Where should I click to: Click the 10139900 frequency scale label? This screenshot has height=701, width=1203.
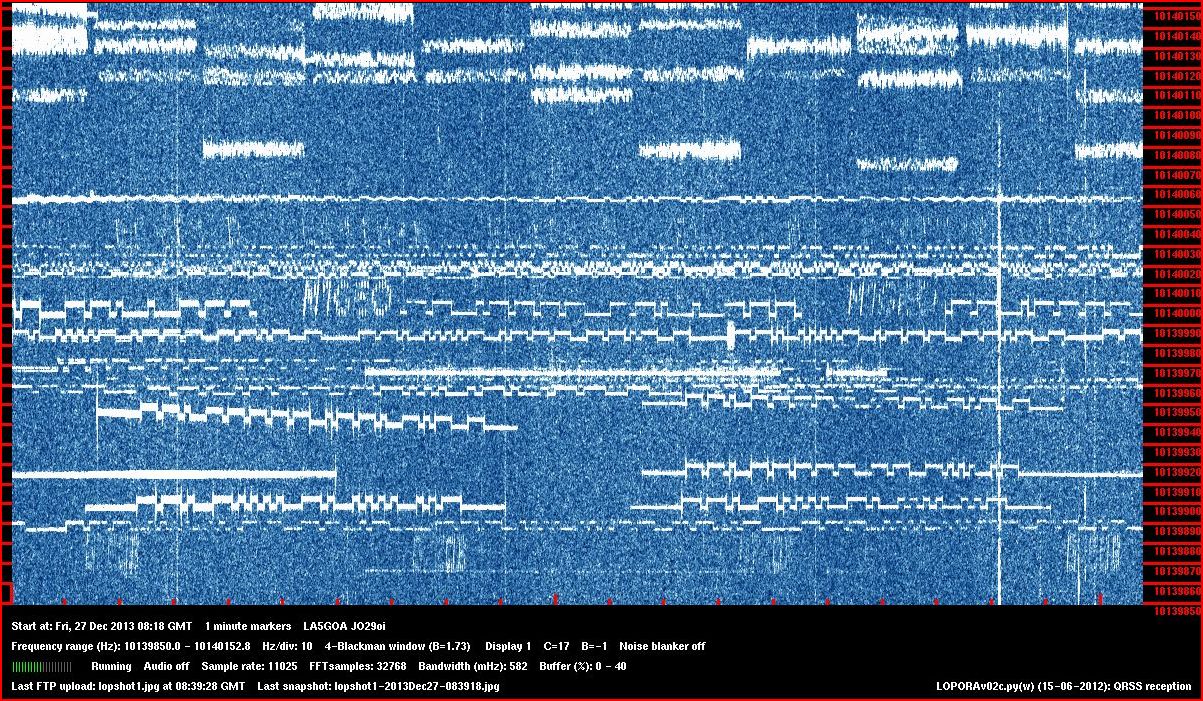[x=1172, y=511]
